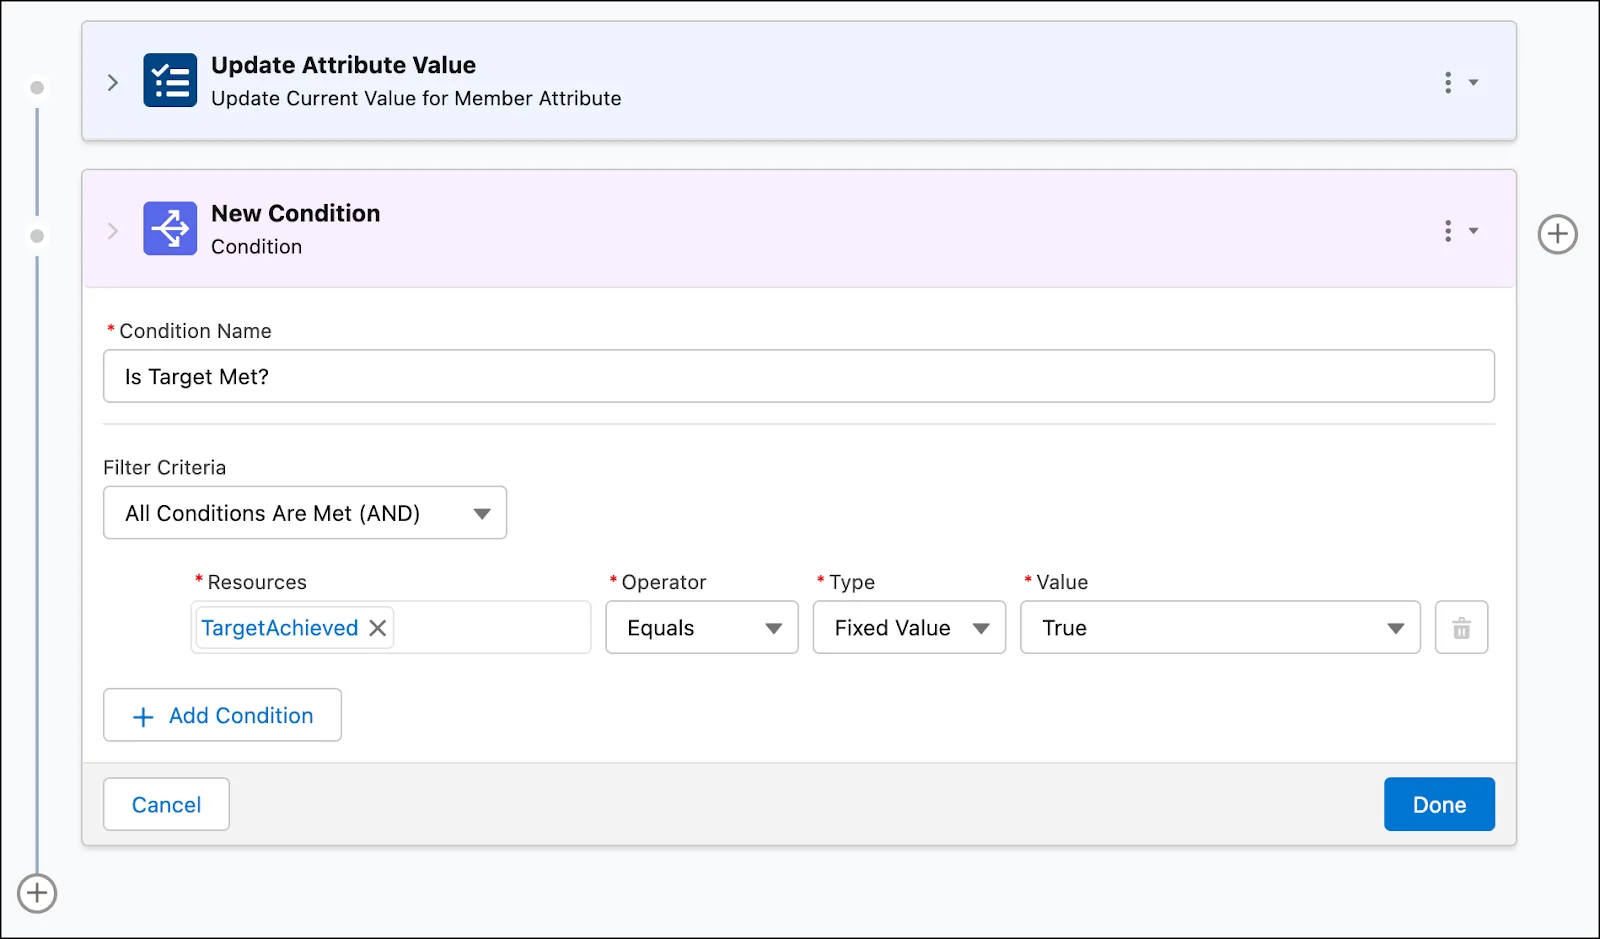
Task: Open the Filter Criteria dropdown
Action: pyautogui.click(x=305, y=513)
